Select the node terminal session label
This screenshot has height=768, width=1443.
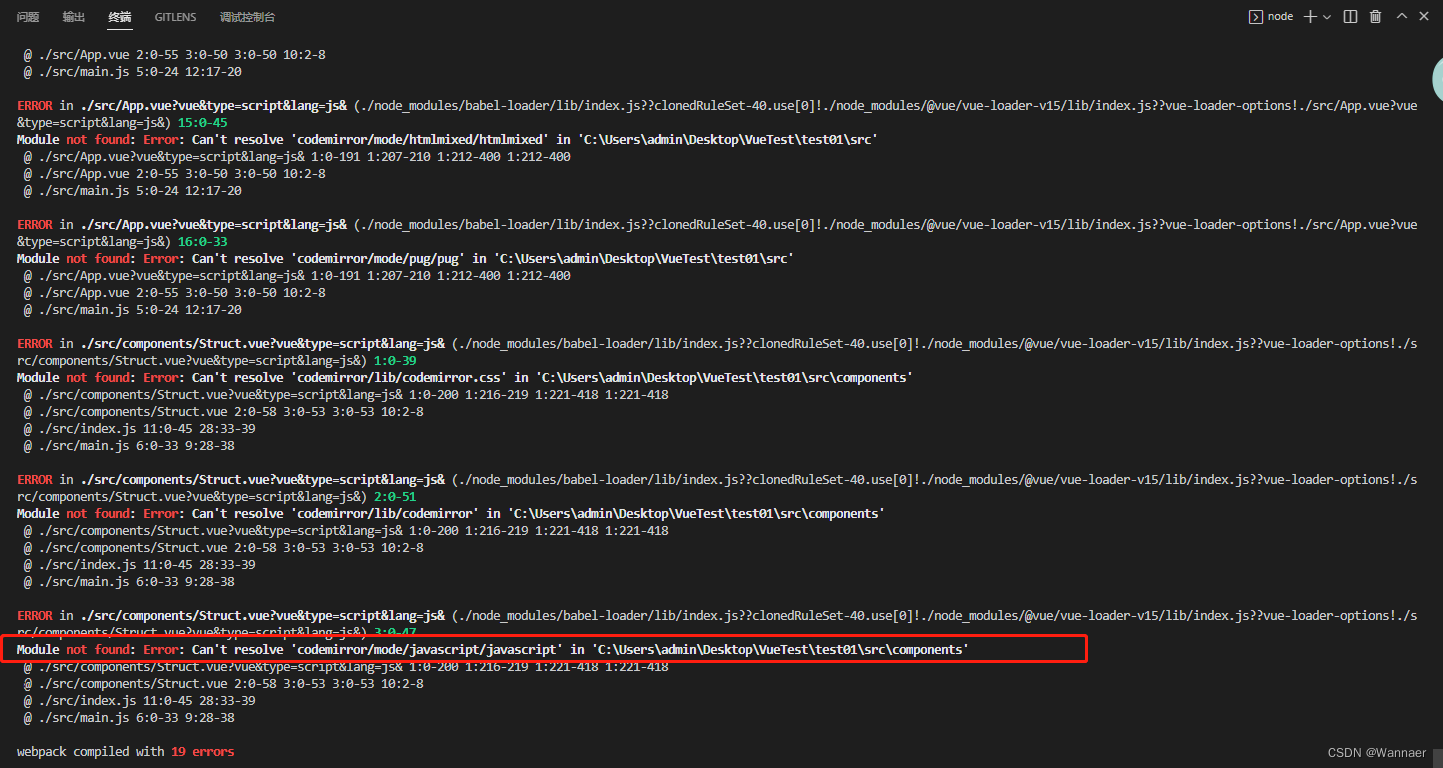tap(1280, 16)
